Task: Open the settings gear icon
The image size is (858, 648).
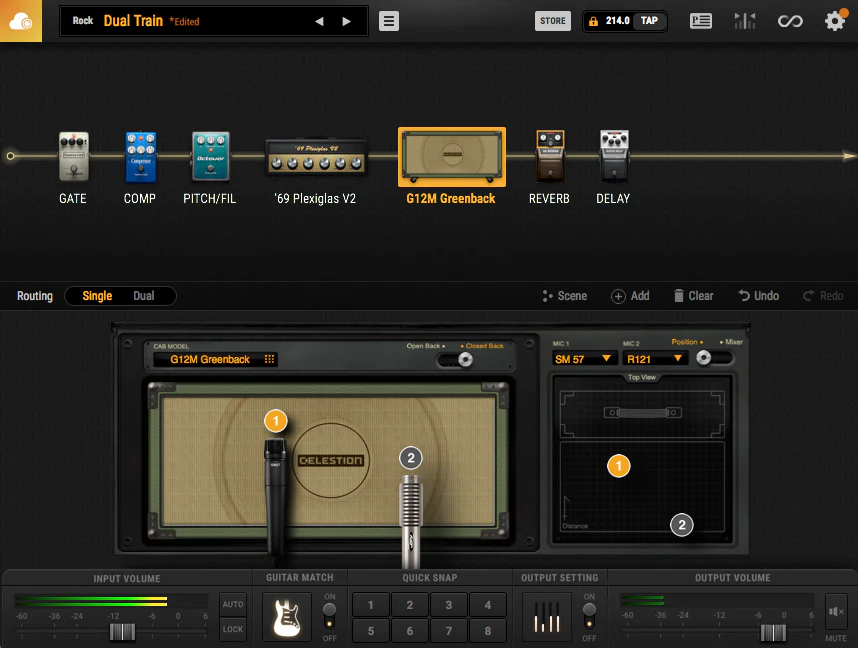Action: click(x=834, y=21)
